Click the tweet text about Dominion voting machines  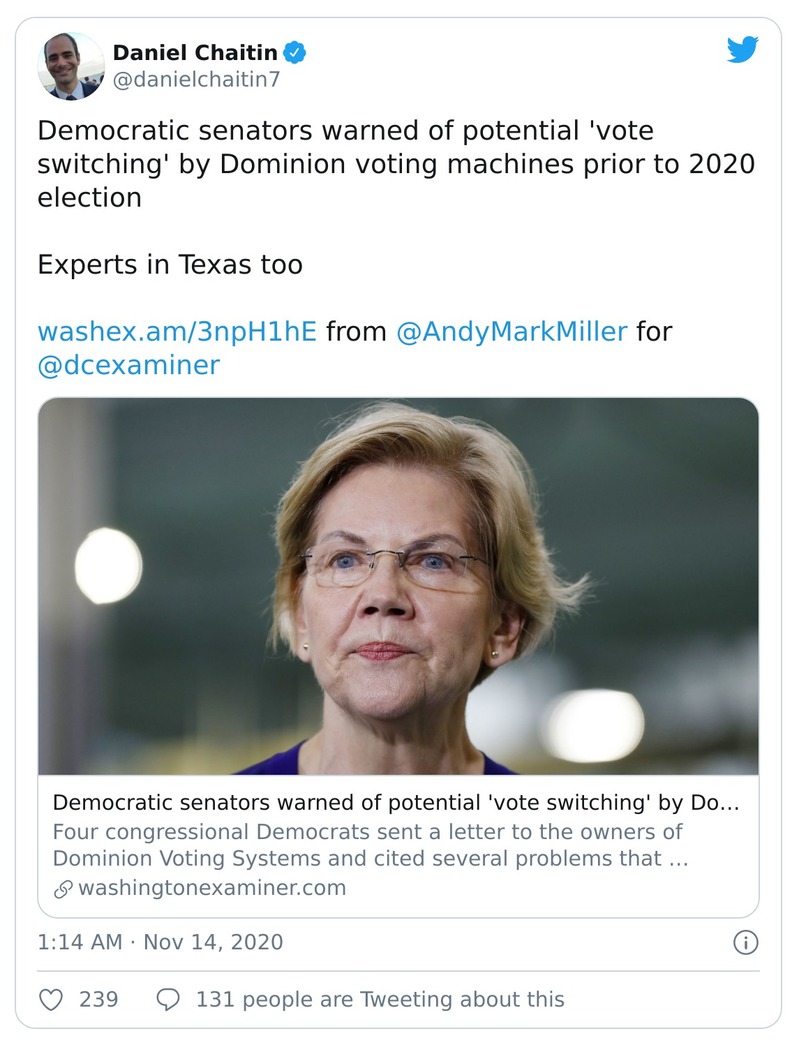(x=395, y=164)
